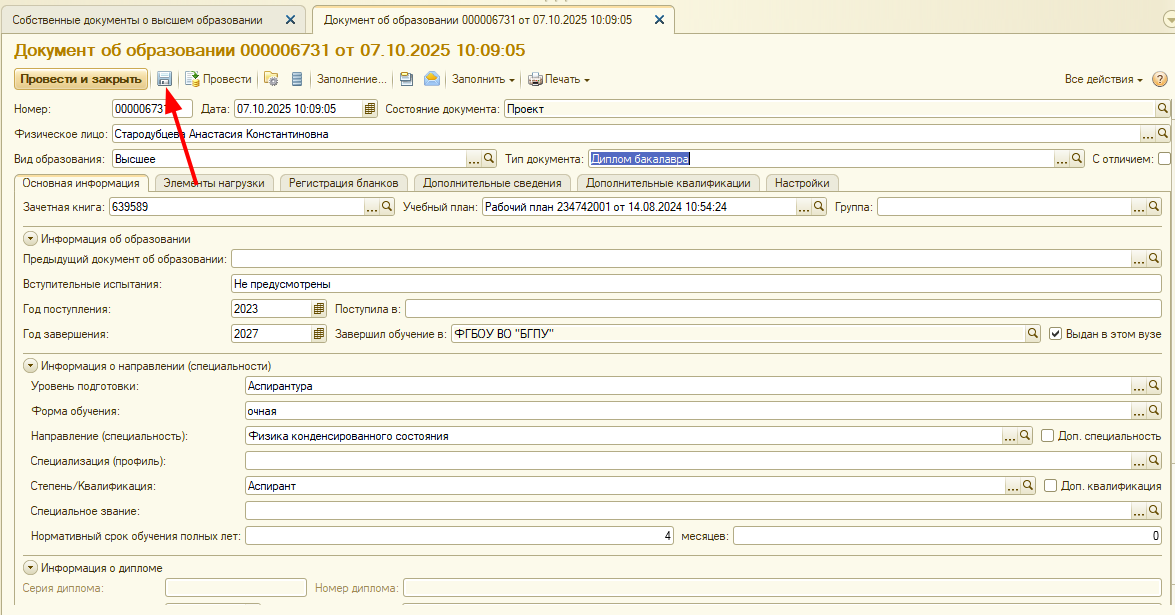The image size is (1175, 615).
Task: Click magnifier icon next to Физическое лицо
Action: [1163, 134]
